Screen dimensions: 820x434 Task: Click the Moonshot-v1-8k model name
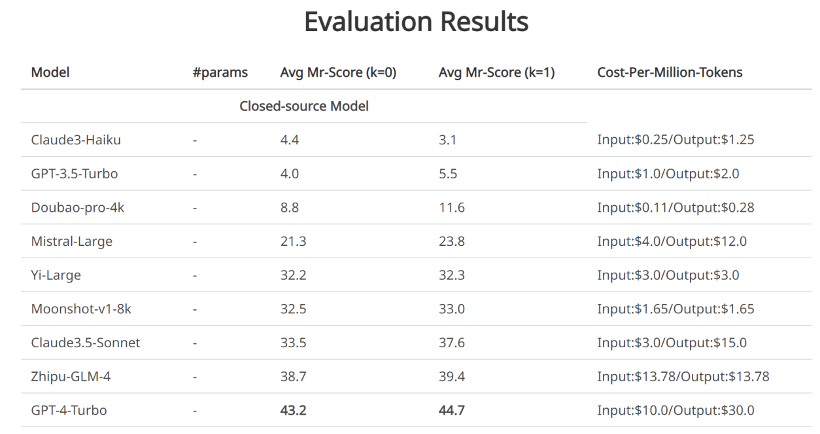tap(78, 309)
